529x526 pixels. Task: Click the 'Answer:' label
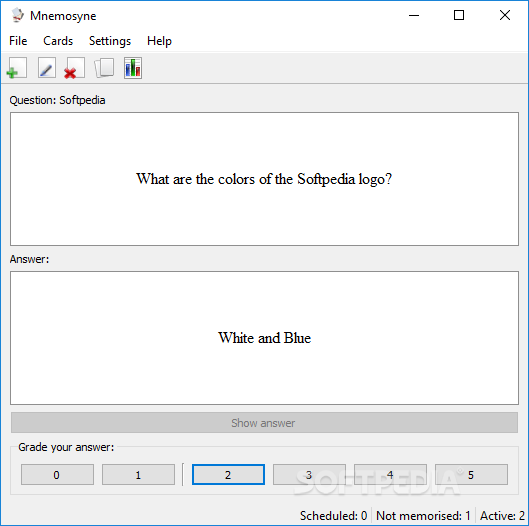tap(29, 259)
